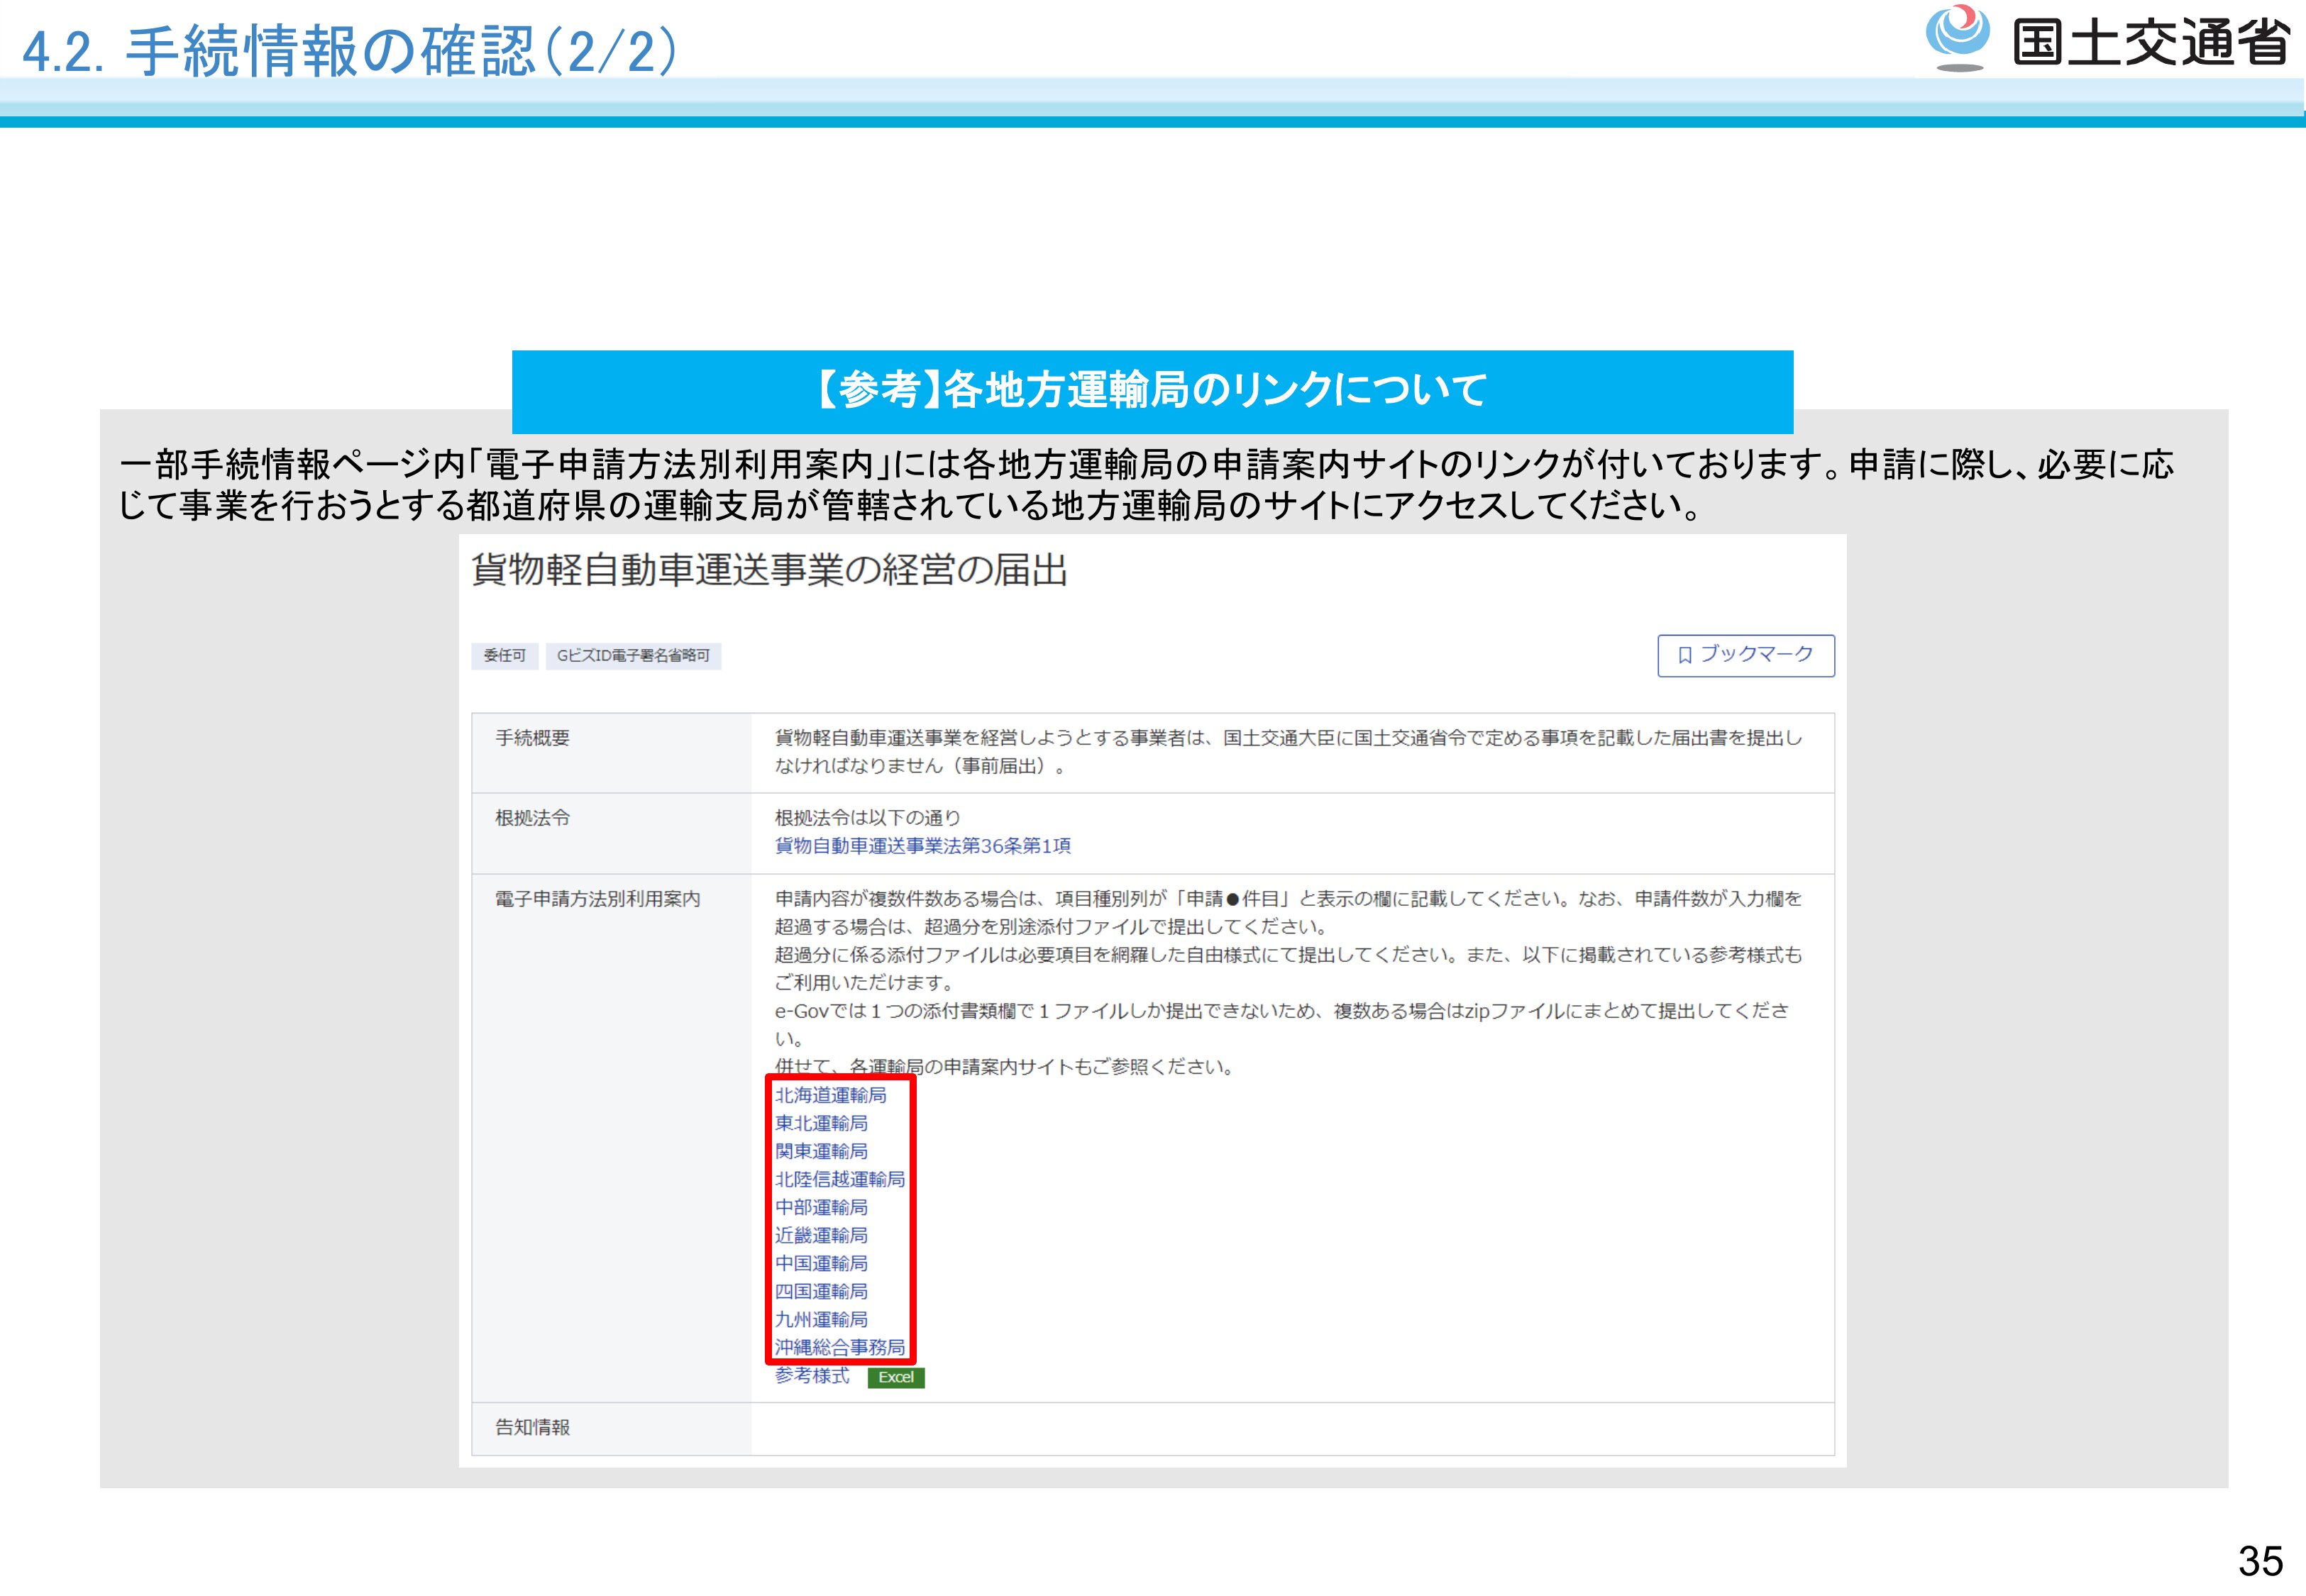
Task: Download the 参考様式 link
Action: [812, 1376]
